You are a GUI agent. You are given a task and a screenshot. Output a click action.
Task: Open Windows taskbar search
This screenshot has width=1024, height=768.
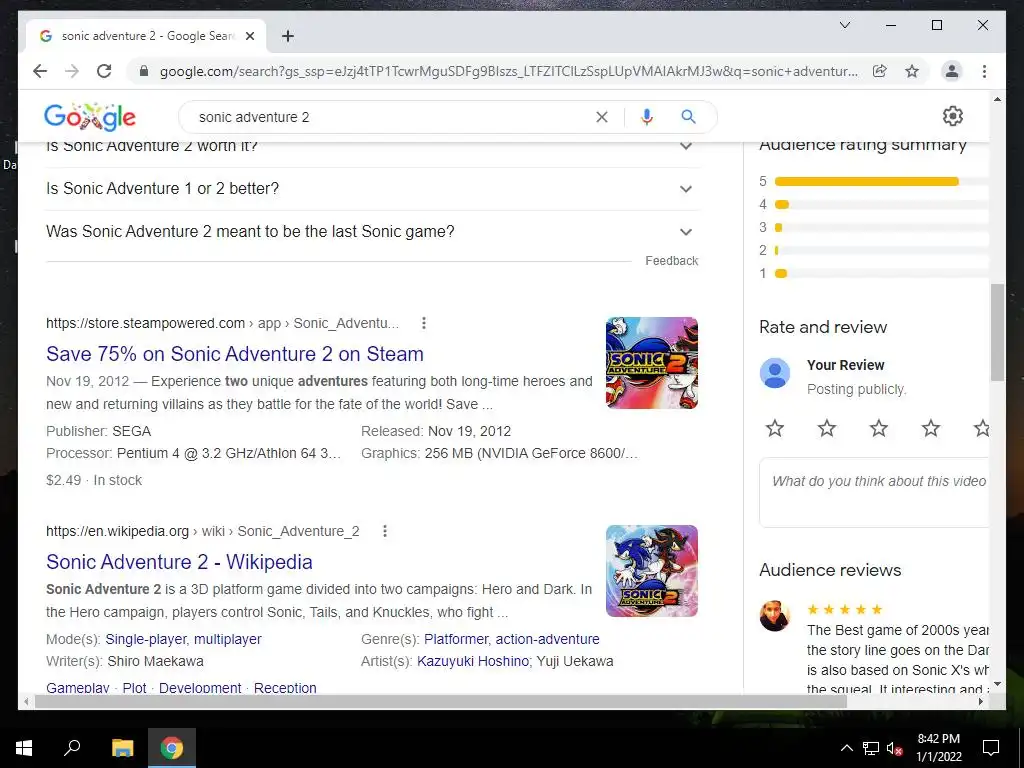(72, 748)
